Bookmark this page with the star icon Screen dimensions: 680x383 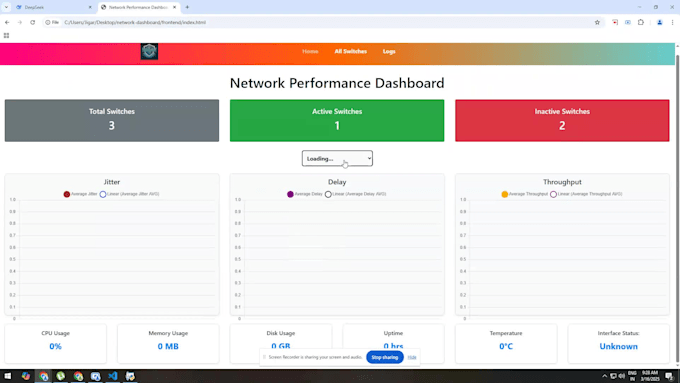(597, 22)
